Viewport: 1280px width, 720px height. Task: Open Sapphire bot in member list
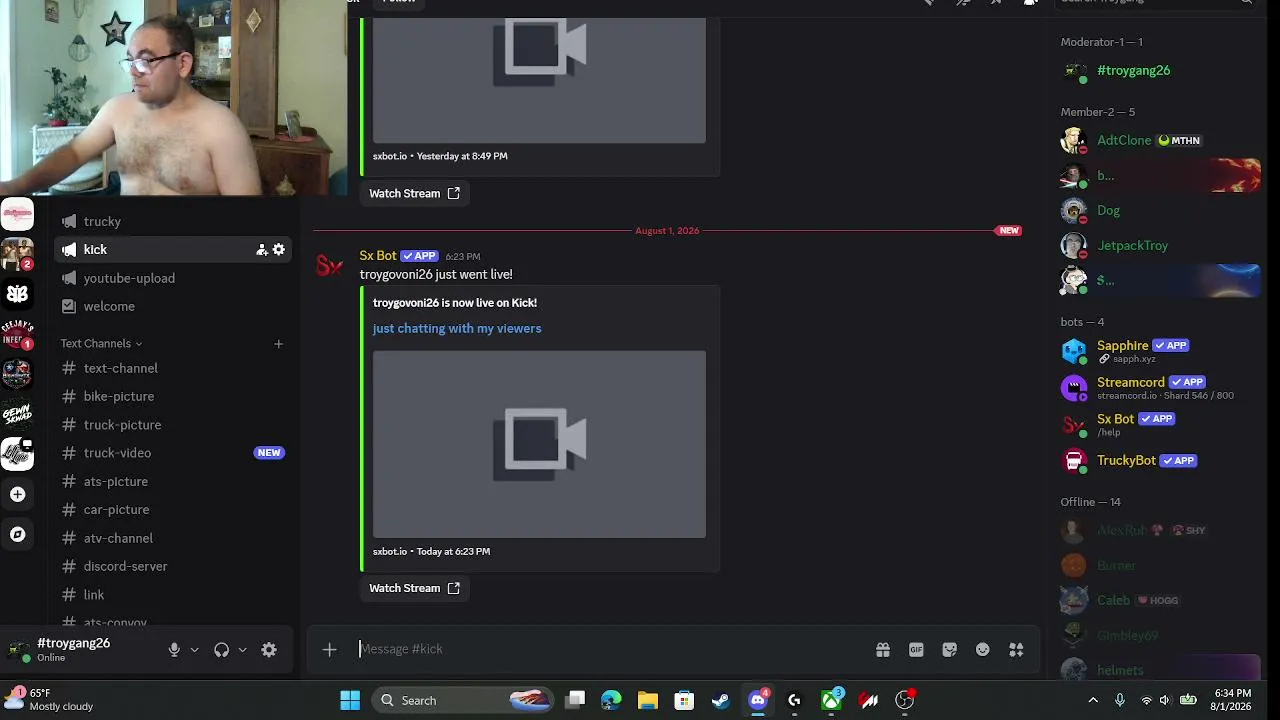click(x=1160, y=351)
